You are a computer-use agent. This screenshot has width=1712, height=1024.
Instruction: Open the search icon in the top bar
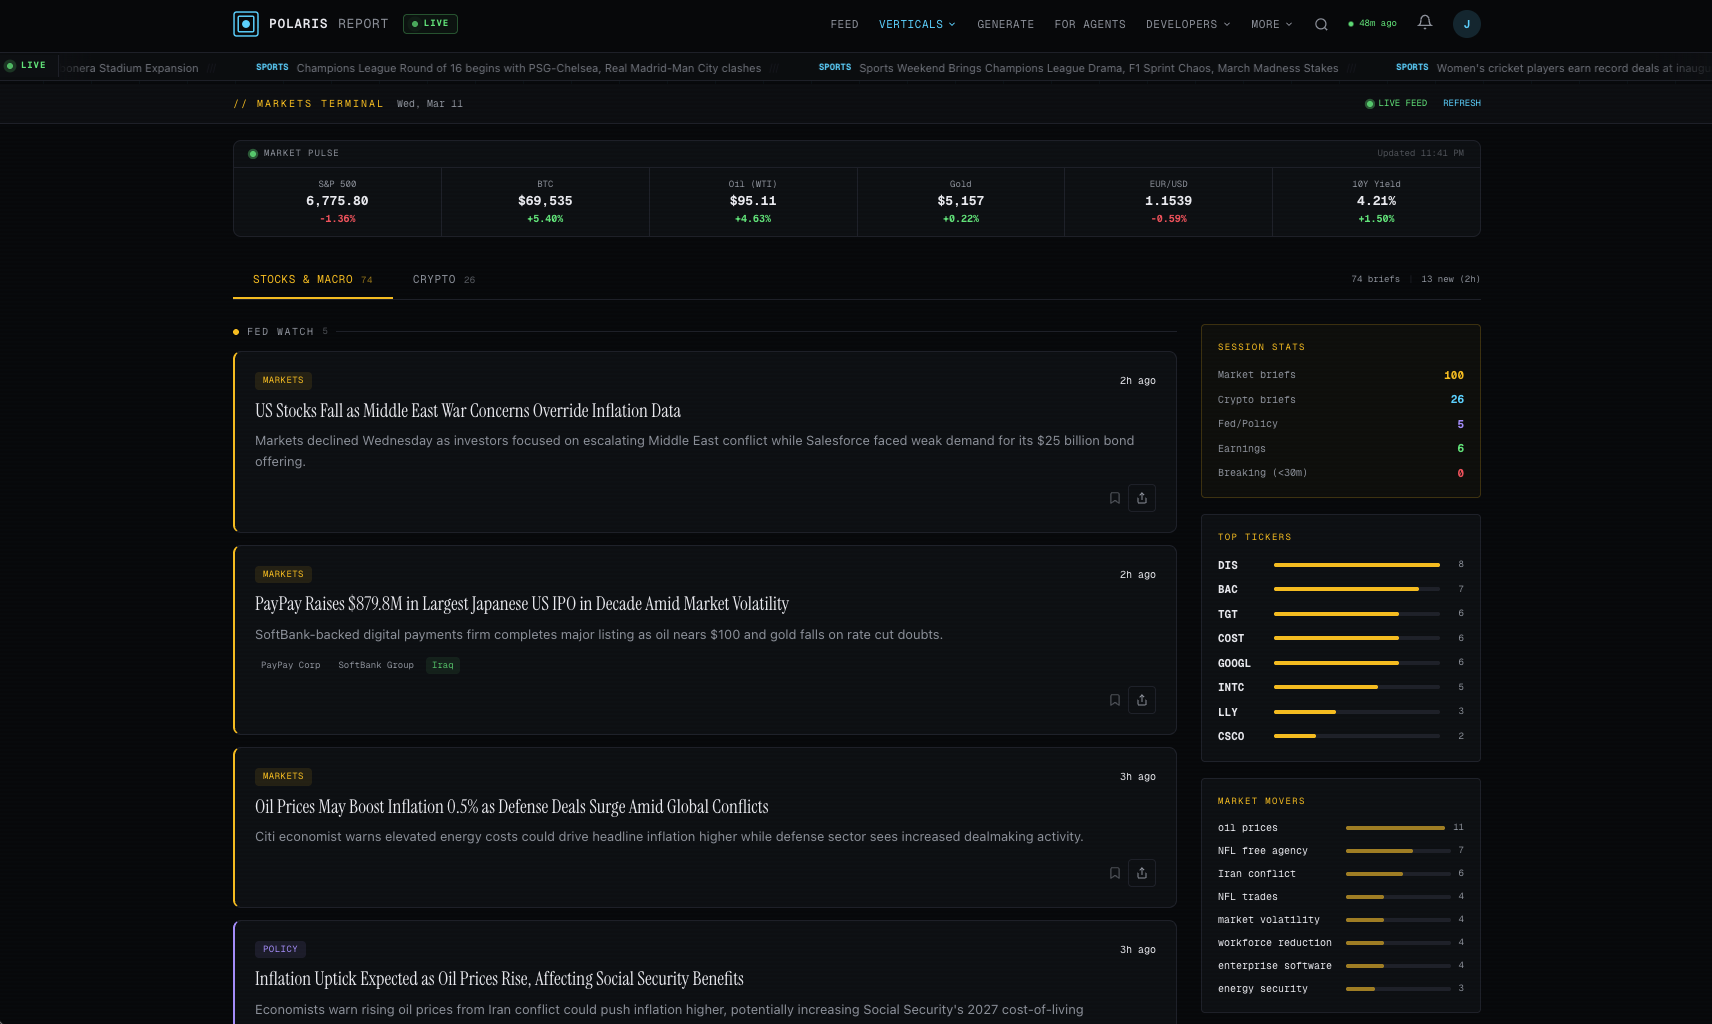1321,23
